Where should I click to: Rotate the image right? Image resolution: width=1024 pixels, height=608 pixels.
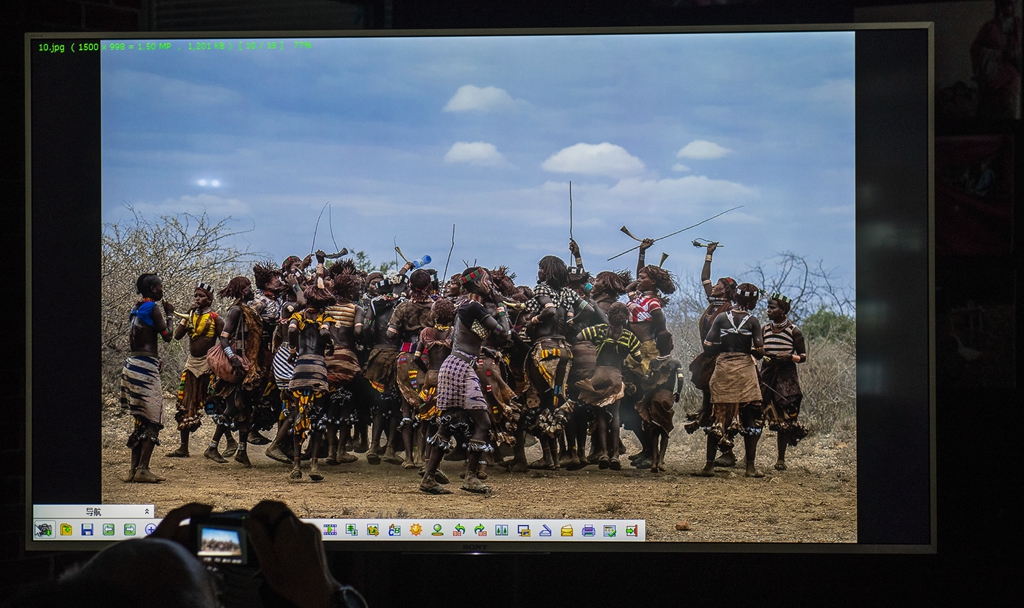[x=480, y=530]
